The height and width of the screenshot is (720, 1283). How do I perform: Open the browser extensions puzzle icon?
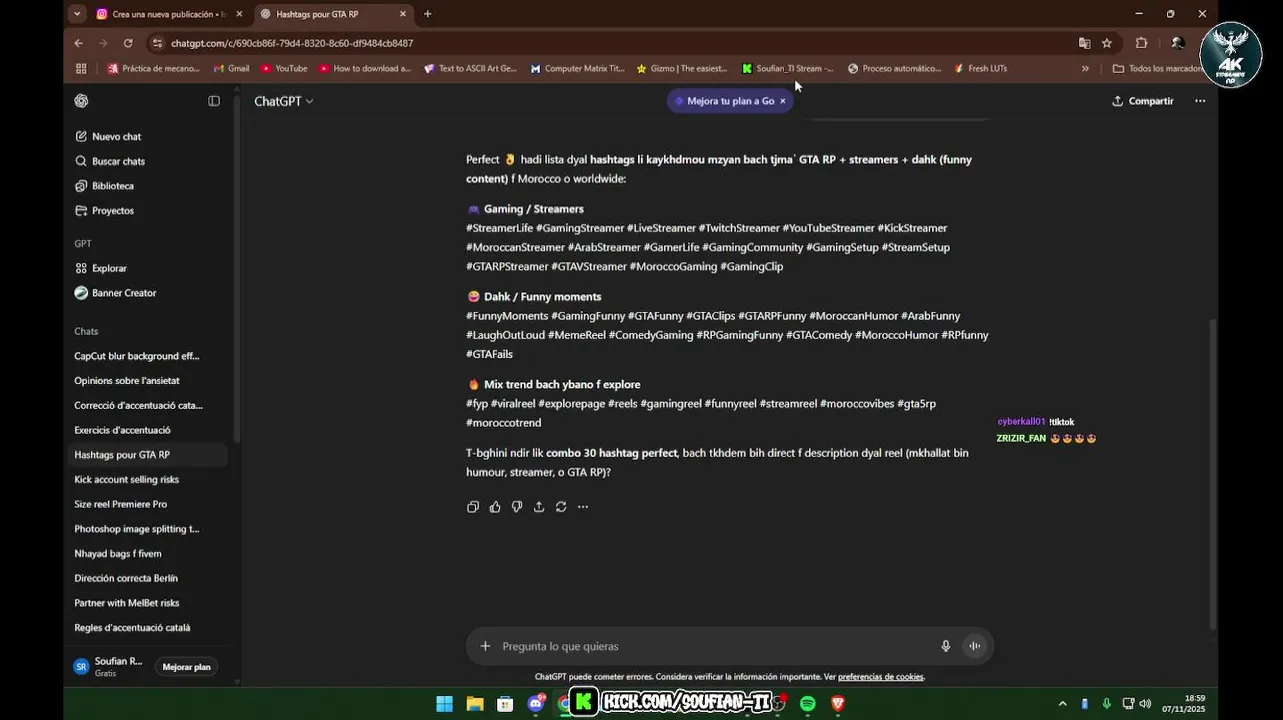tap(1141, 43)
